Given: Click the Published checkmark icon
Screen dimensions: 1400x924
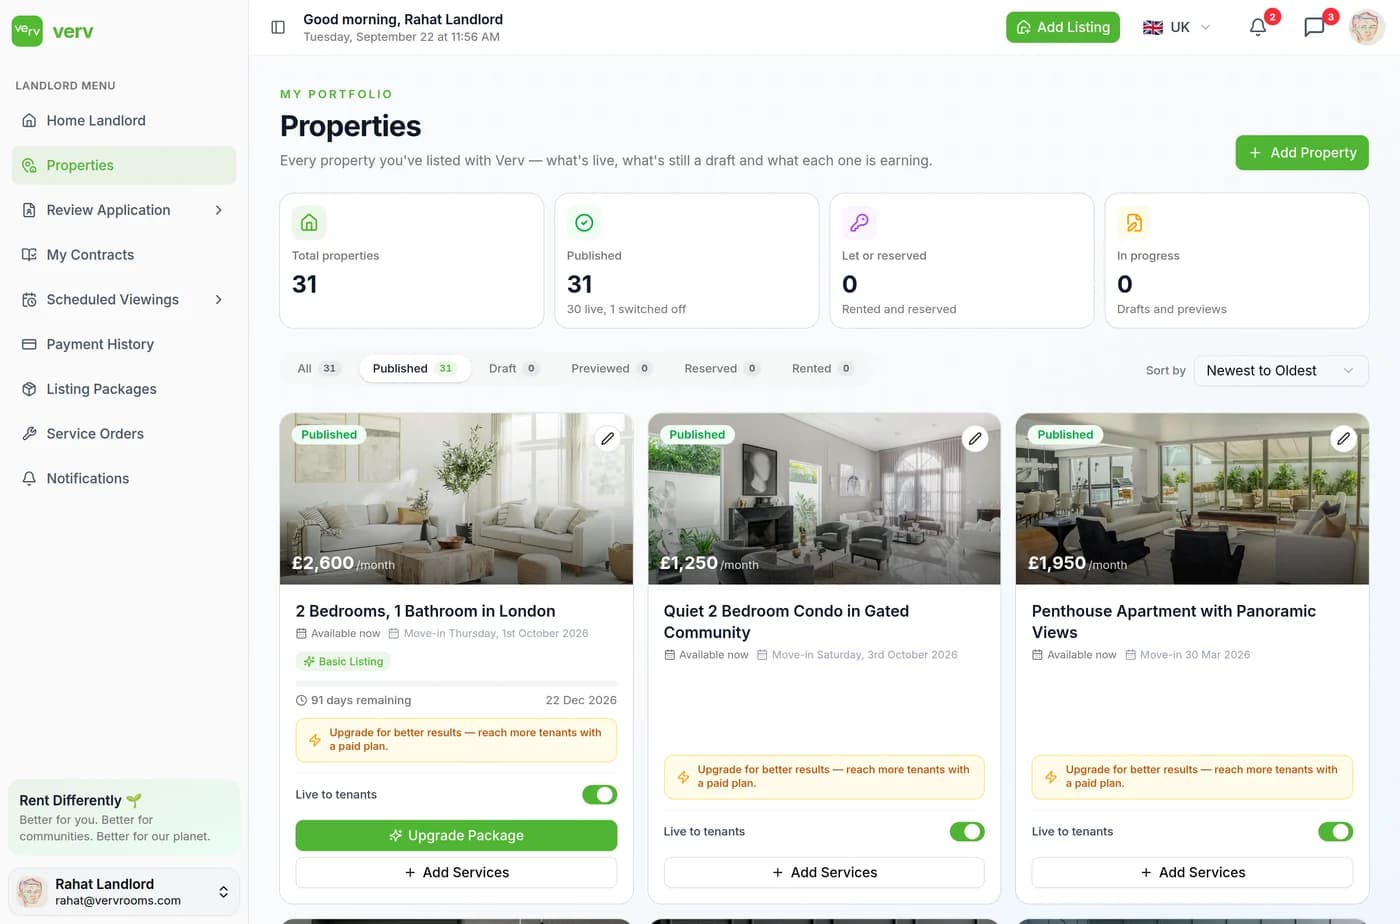Looking at the screenshot, I should coord(584,222).
